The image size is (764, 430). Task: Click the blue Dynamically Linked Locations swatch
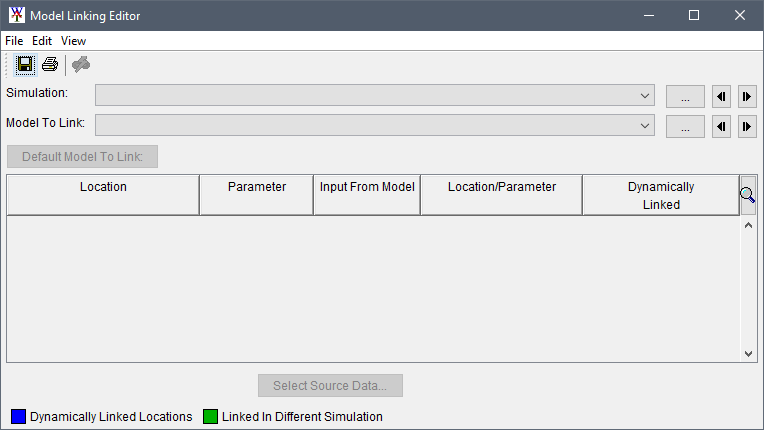(x=18, y=416)
